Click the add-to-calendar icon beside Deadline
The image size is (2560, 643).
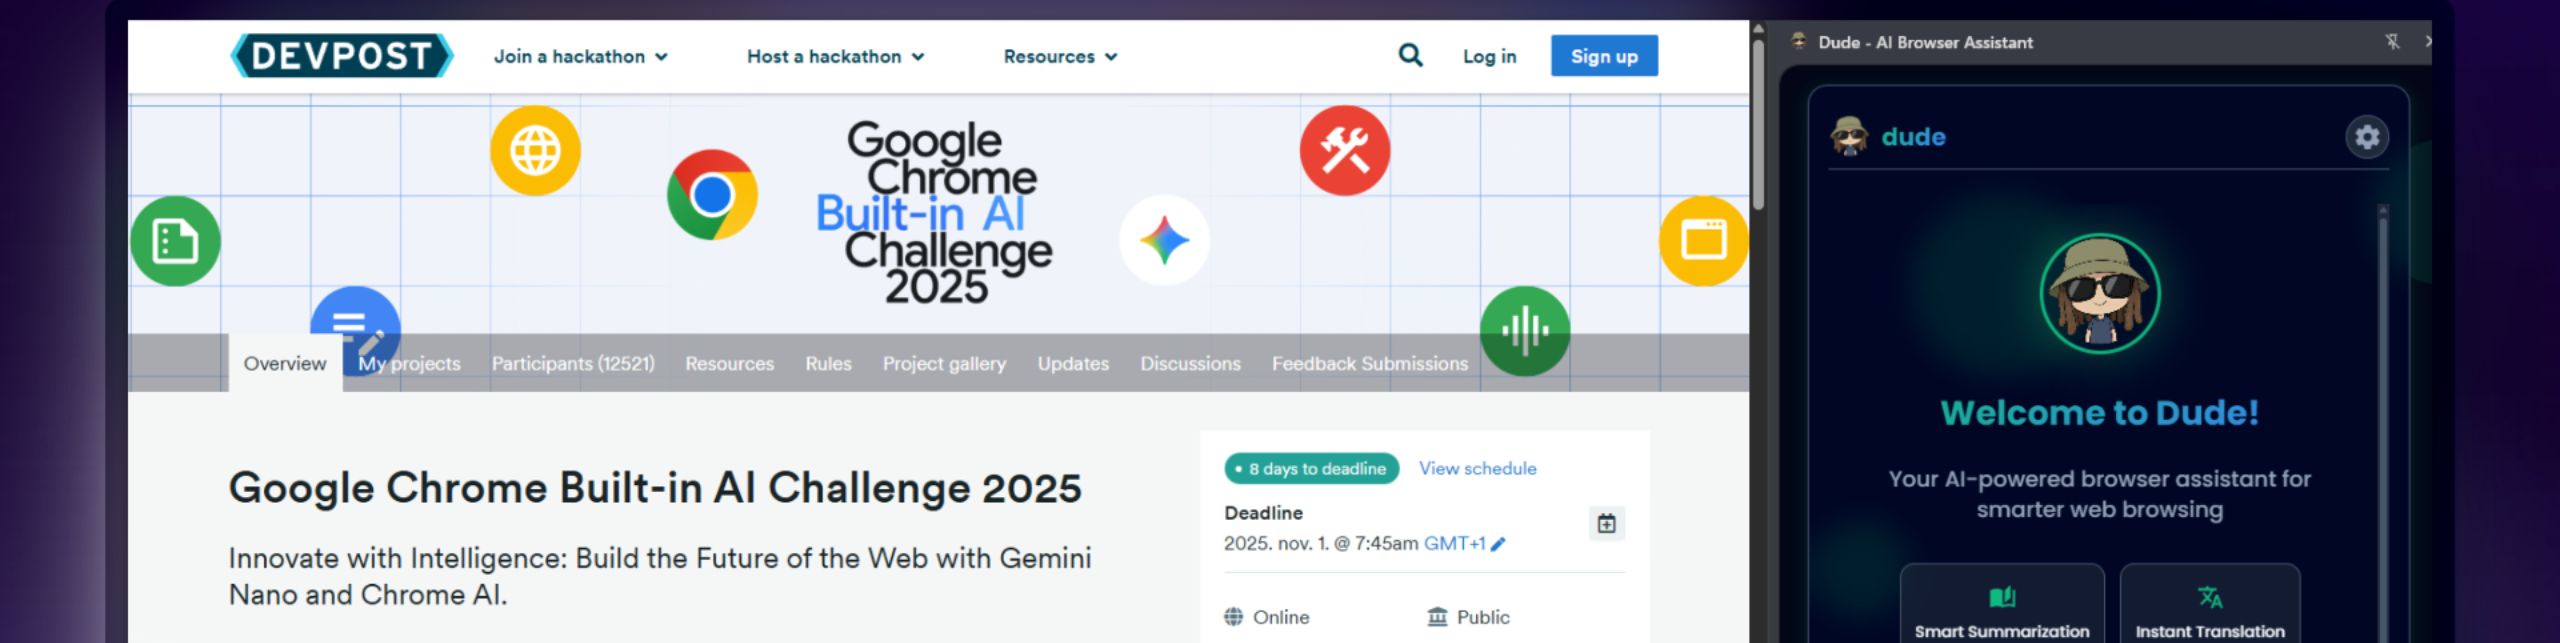(x=1606, y=523)
